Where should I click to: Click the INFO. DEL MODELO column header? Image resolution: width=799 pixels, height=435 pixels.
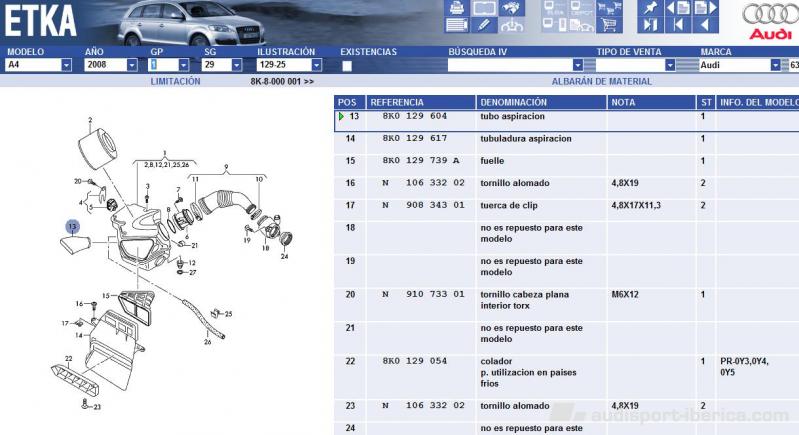(x=758, y=102)
